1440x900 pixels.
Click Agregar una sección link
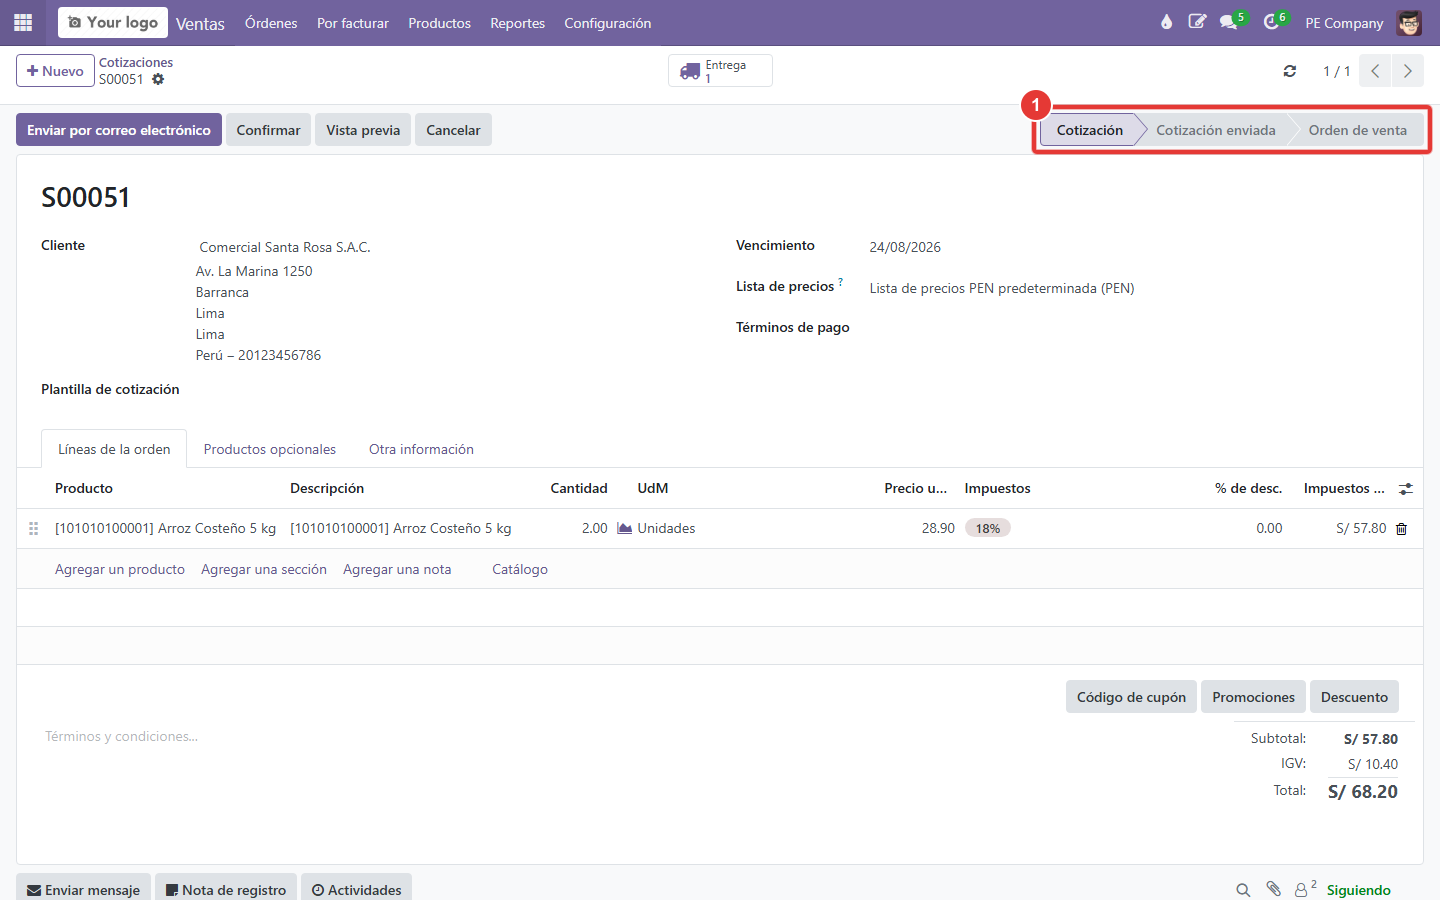click(x=264, y=569)
